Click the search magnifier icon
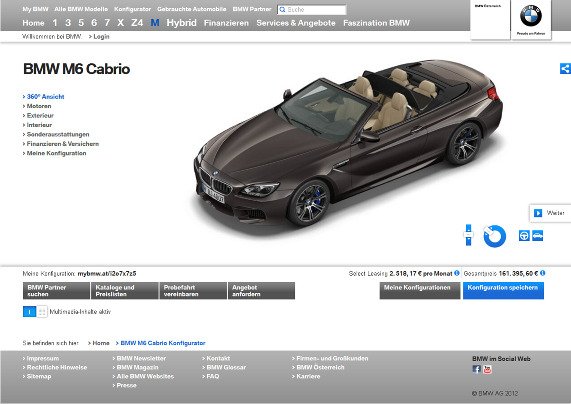The width and height of the screenshot is (571, 404). [x=282, y=10]
